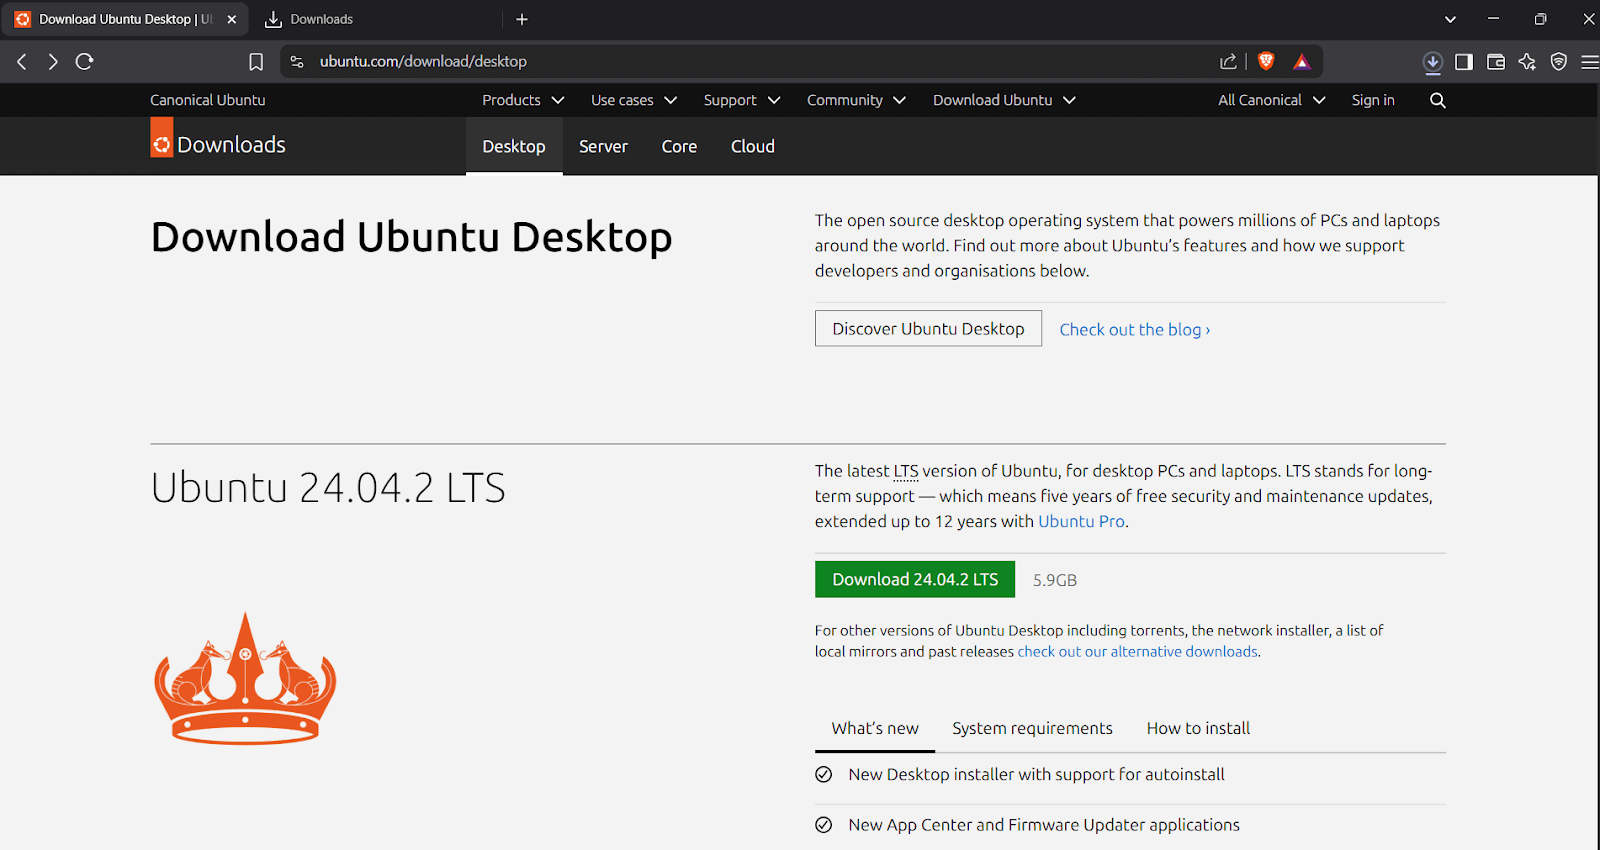This screenshot has width=1600, height=850.
Task: Expand the Products menu
Action: pyautogui.click(x=523, y=100)
